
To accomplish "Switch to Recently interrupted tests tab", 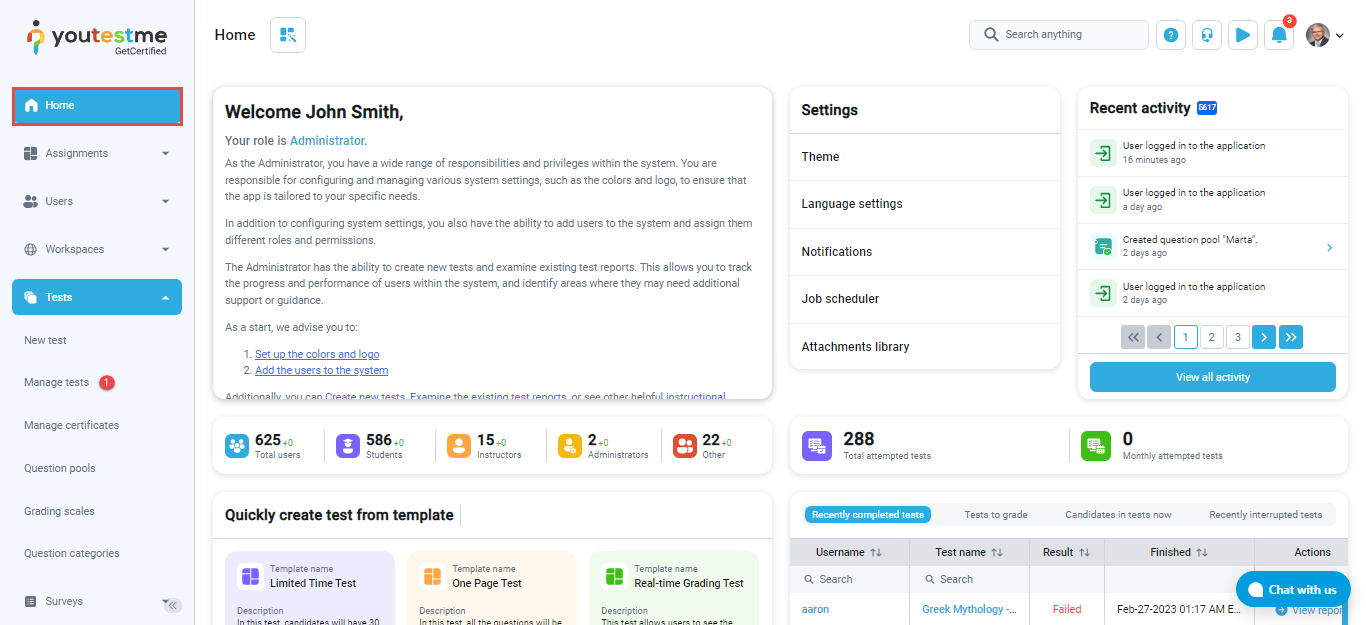I will click(x=1266, y=515).
